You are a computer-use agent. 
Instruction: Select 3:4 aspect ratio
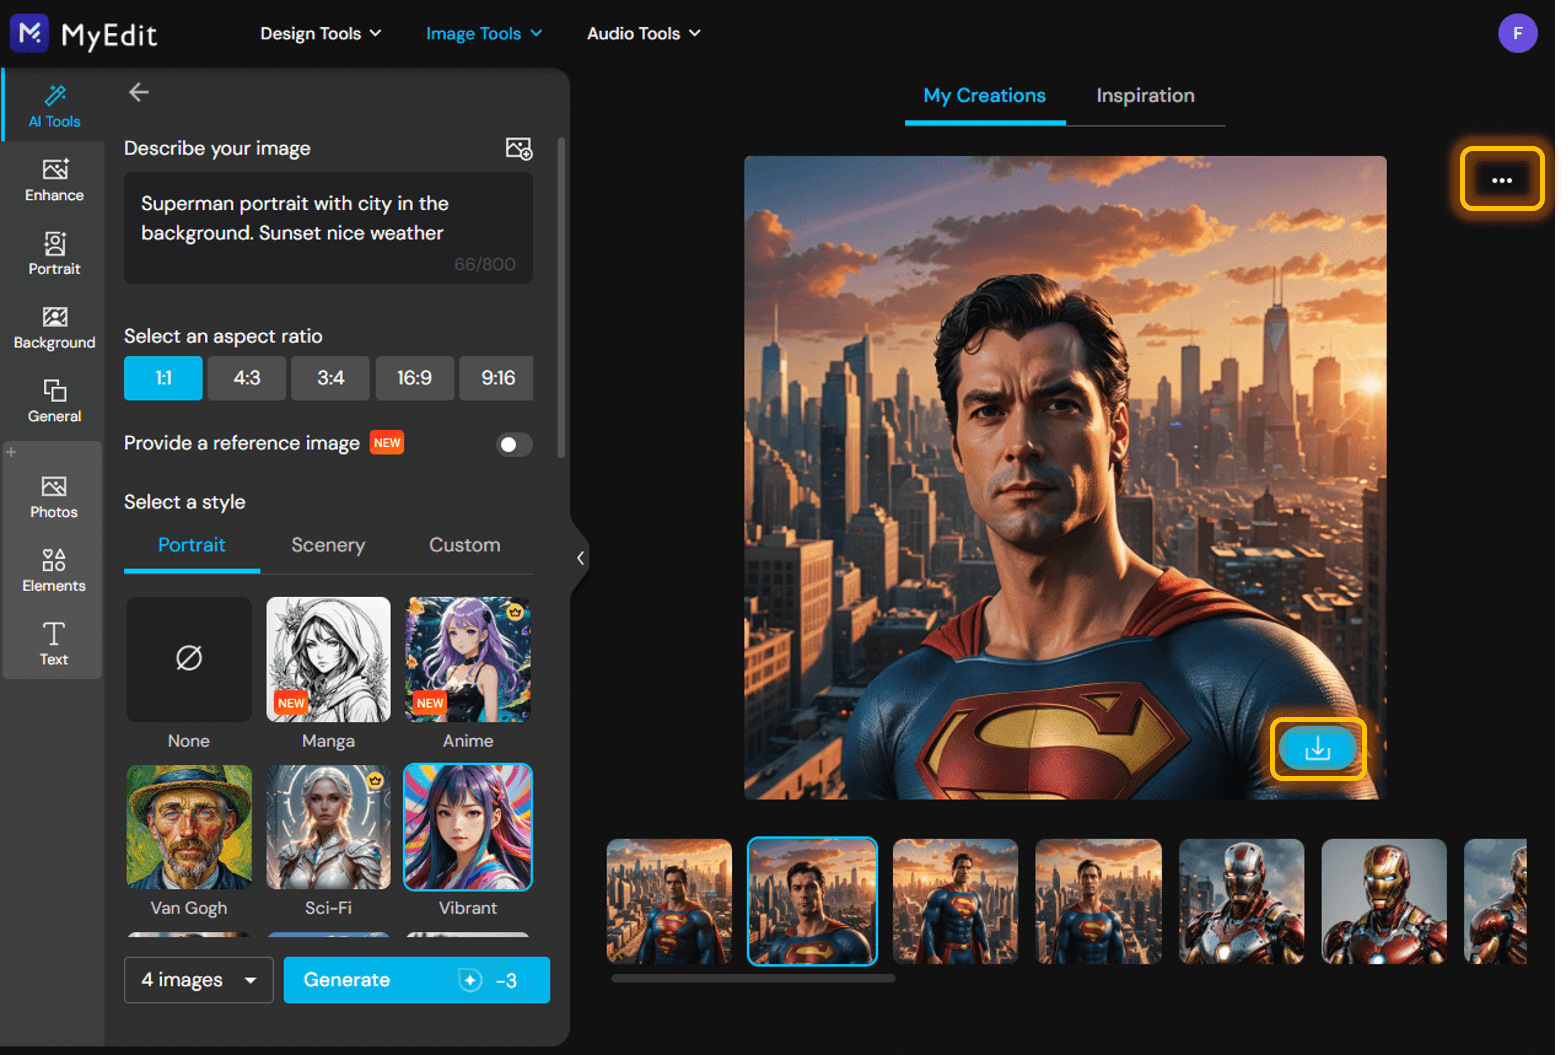click(x=331, y=378)
